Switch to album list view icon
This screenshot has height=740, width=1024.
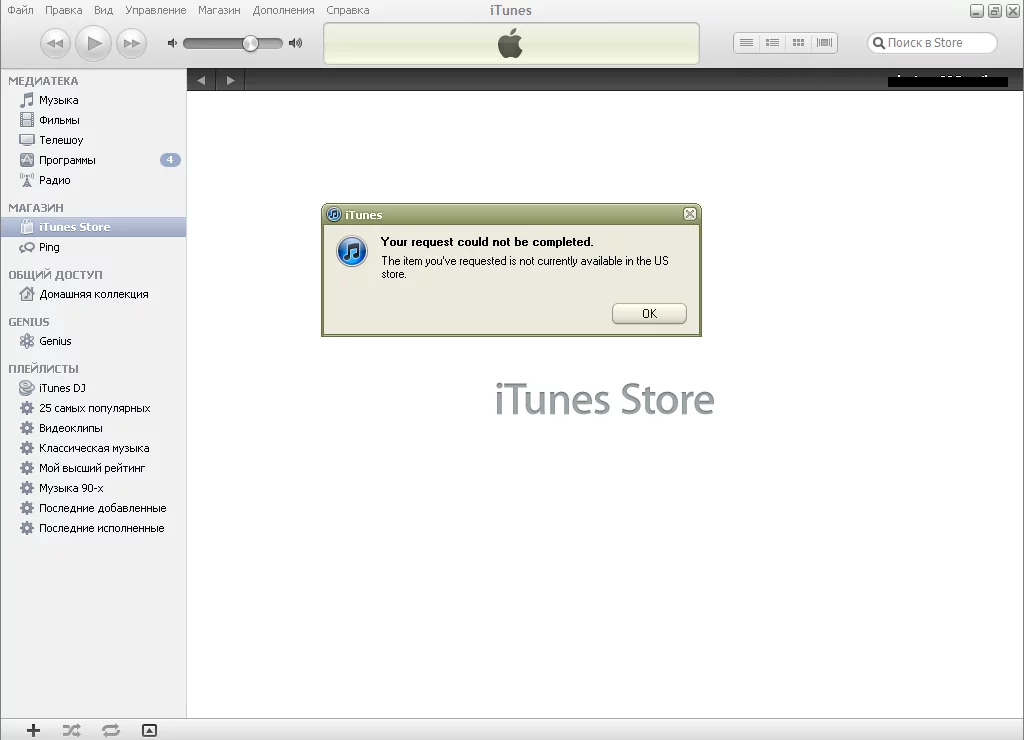click(773, 42)
